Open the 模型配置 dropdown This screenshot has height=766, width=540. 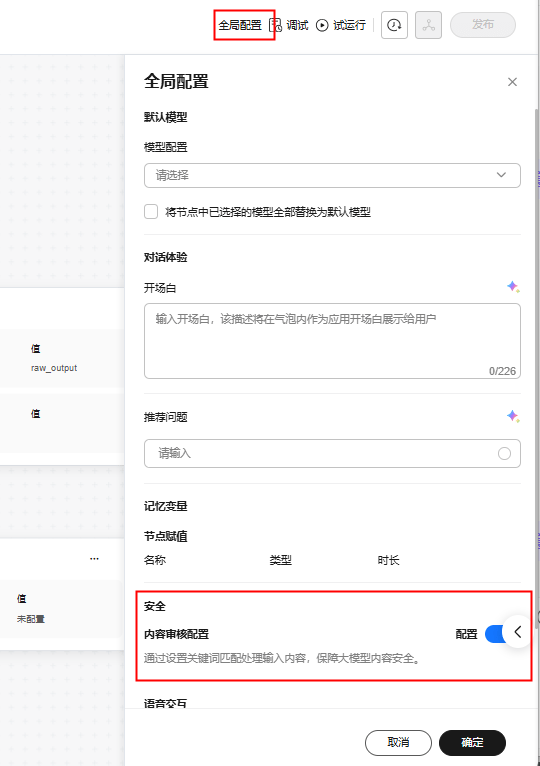[x=332, y=175]
